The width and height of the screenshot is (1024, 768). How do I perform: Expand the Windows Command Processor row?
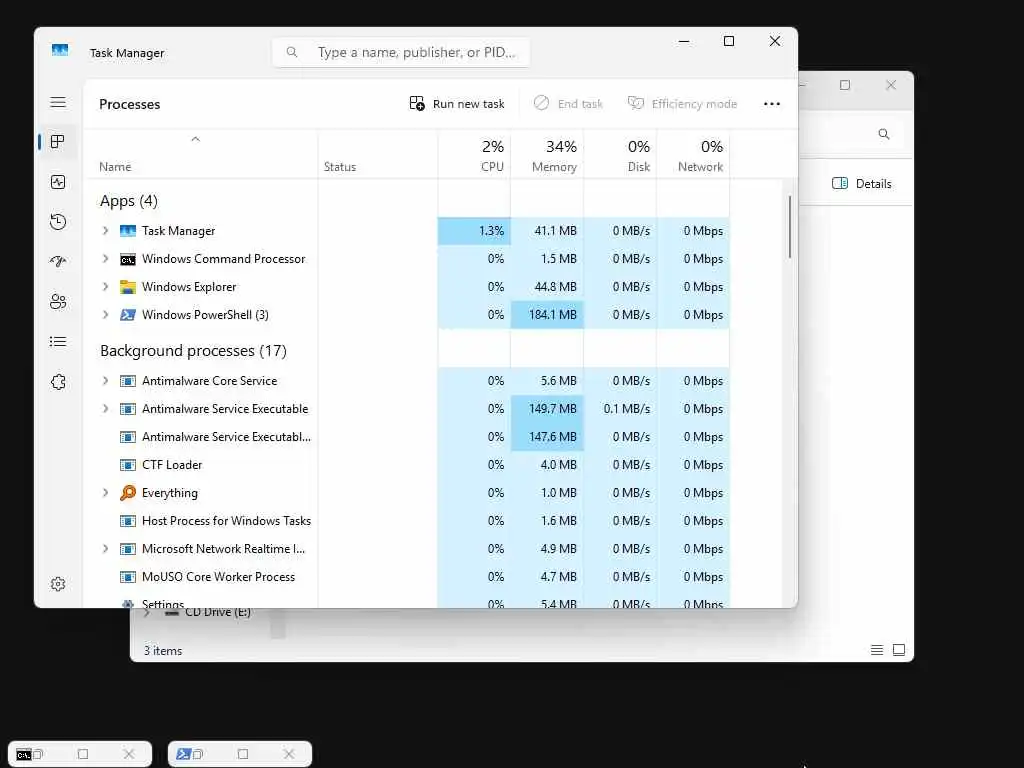105,259
